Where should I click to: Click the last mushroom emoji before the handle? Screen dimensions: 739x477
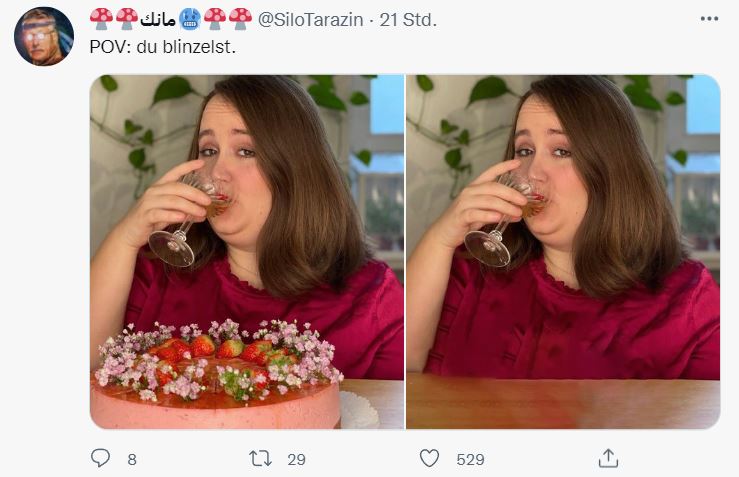point(240,19)
